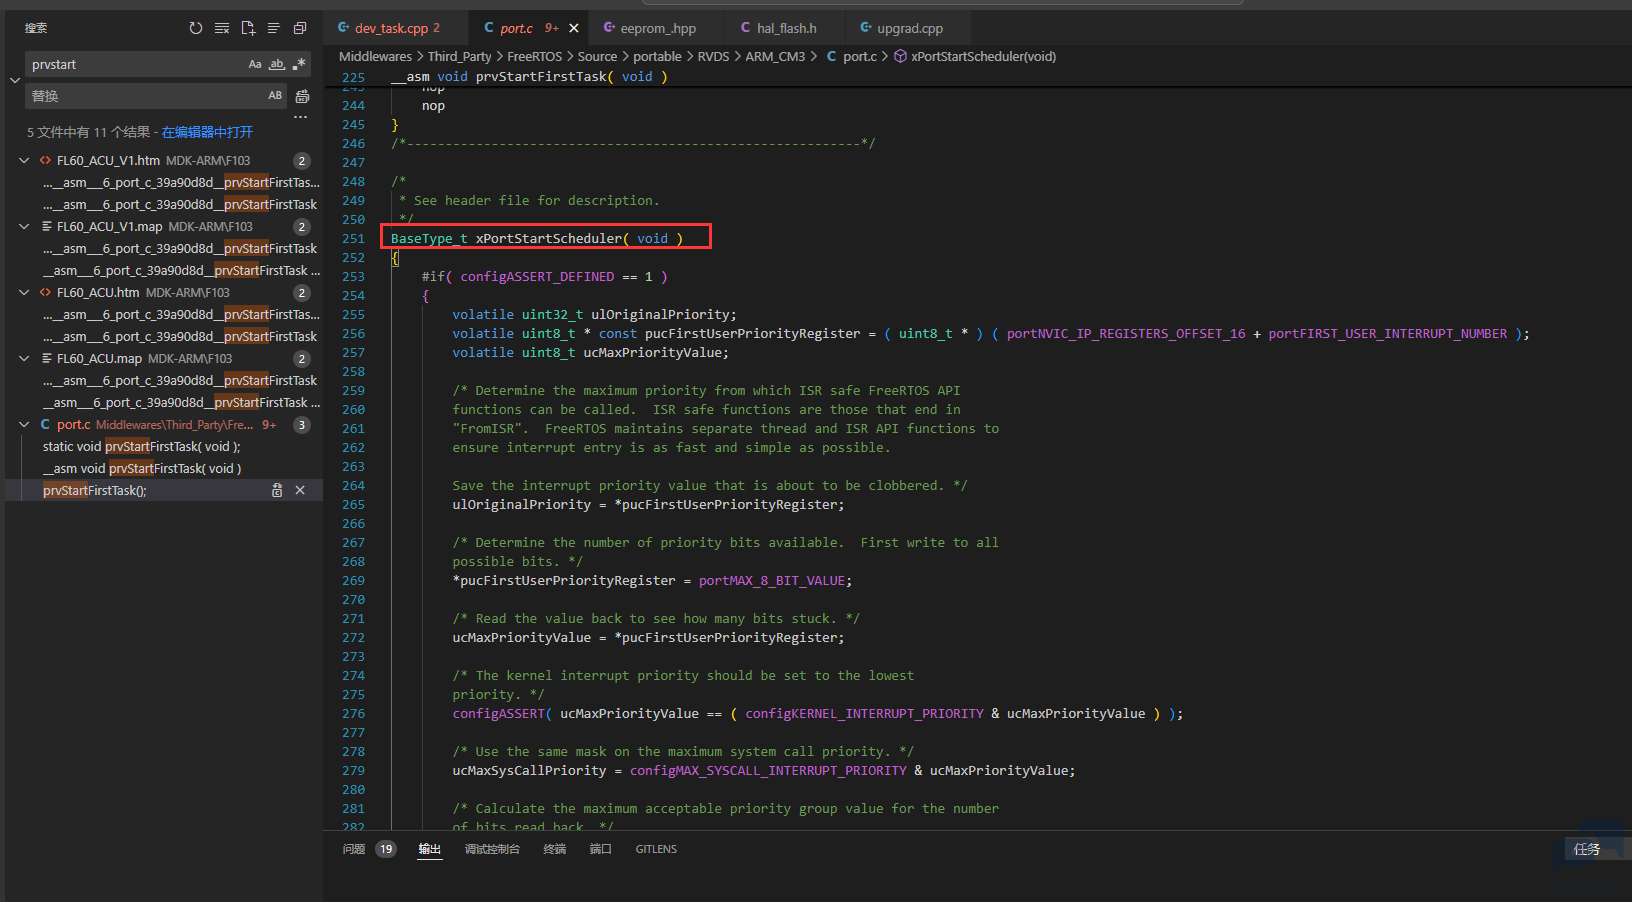Collapse FL60_ACU.htm results group
The height and width of the screenshot is (902, 1632).
(x=24, y=292)
